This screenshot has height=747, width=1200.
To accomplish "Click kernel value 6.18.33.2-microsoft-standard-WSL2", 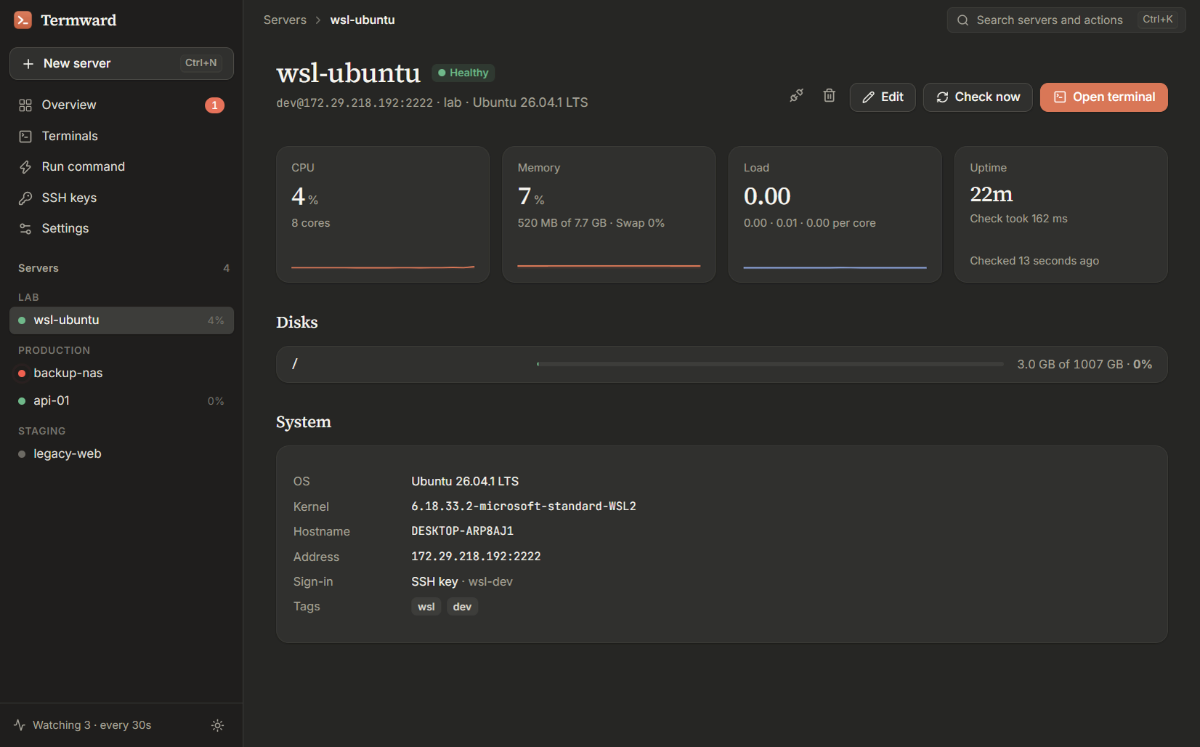I will pos(524,507).
